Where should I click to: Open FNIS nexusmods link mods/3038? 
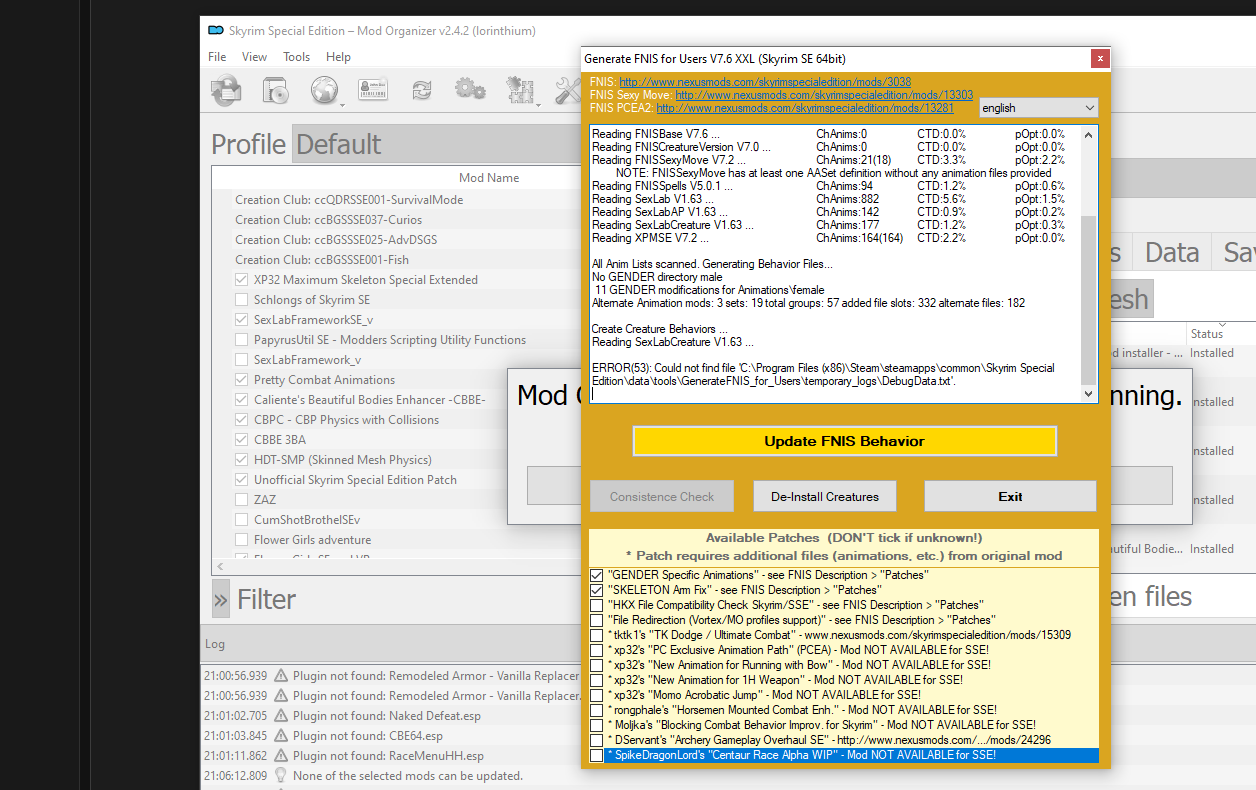pos(765,82)
